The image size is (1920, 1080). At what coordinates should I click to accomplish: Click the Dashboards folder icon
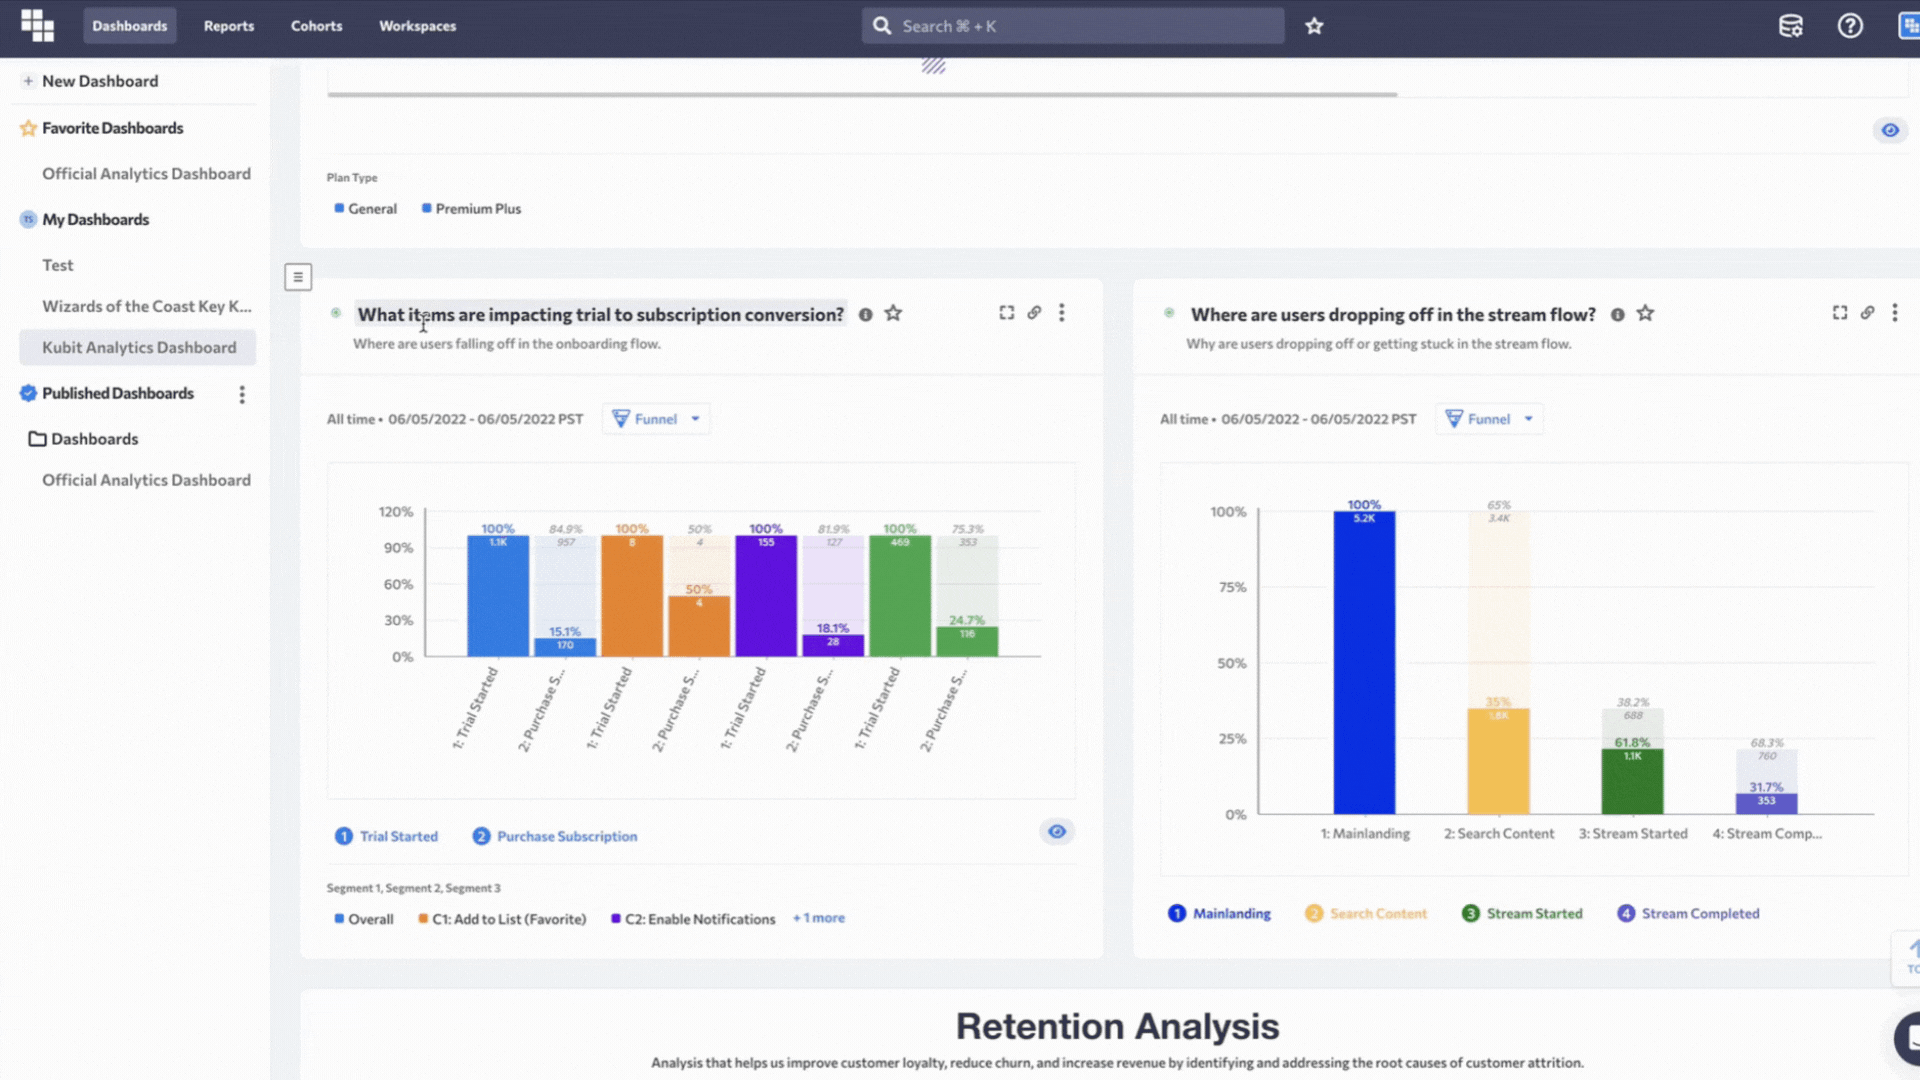[x=37, y=439]
